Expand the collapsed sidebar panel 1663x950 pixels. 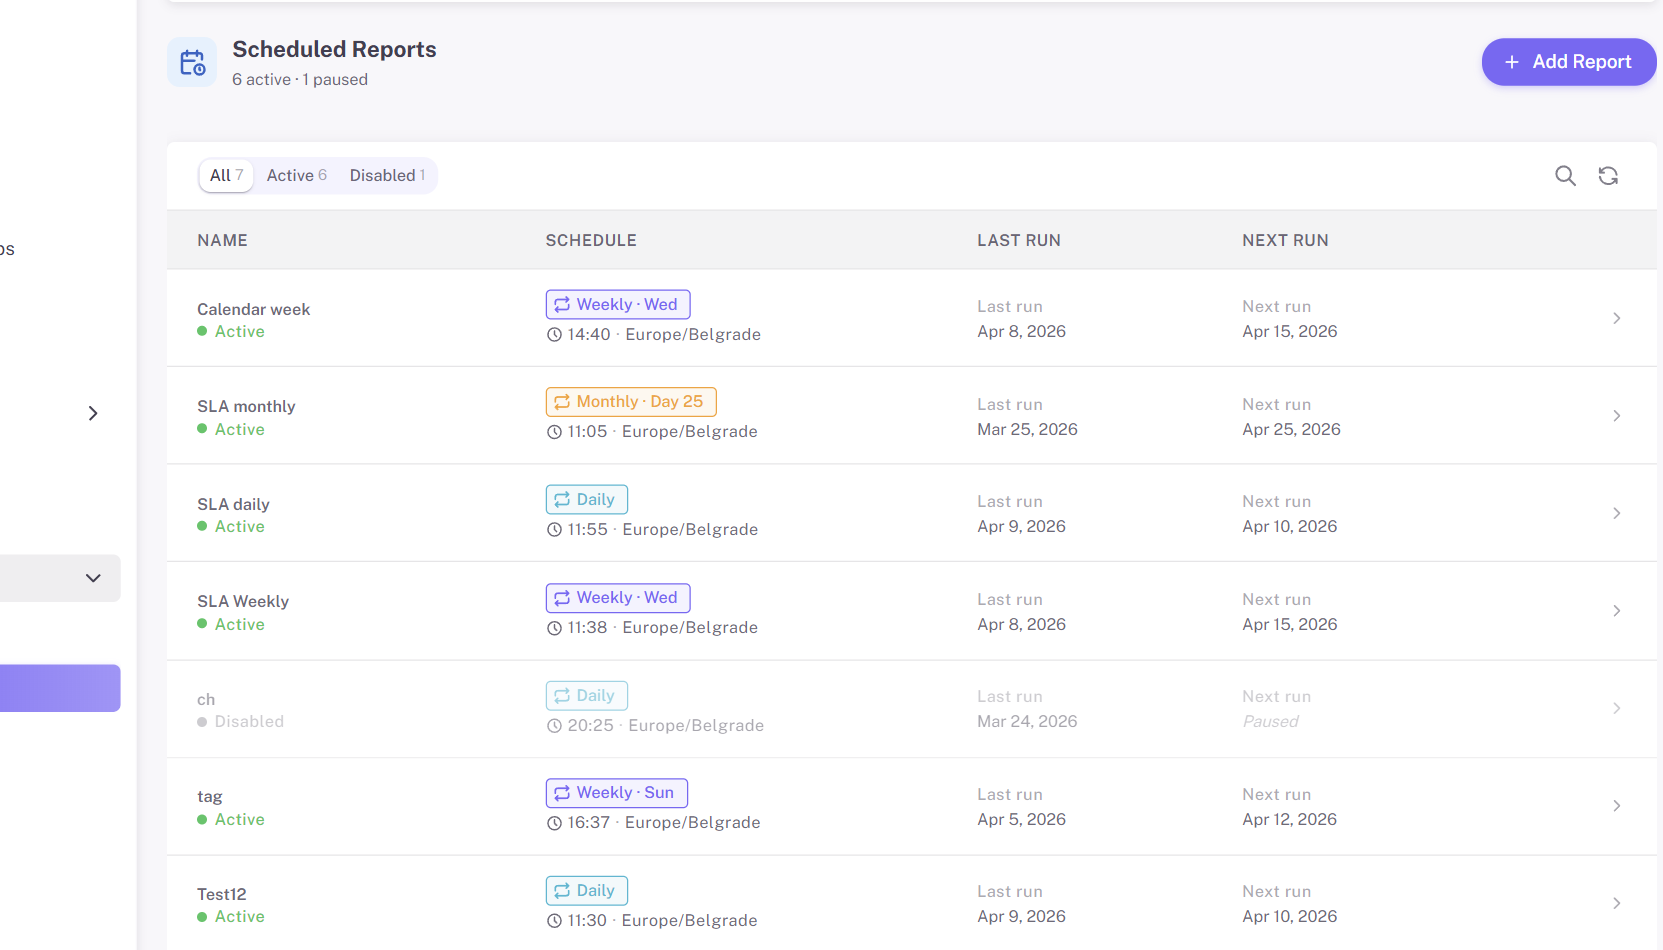(93, 413)
